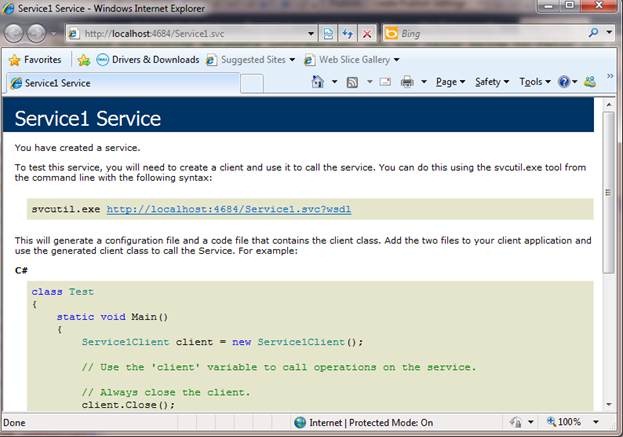Screen dimensions: 623x437
Task: Click the Help question mark icon
Action: pos(563,82)
